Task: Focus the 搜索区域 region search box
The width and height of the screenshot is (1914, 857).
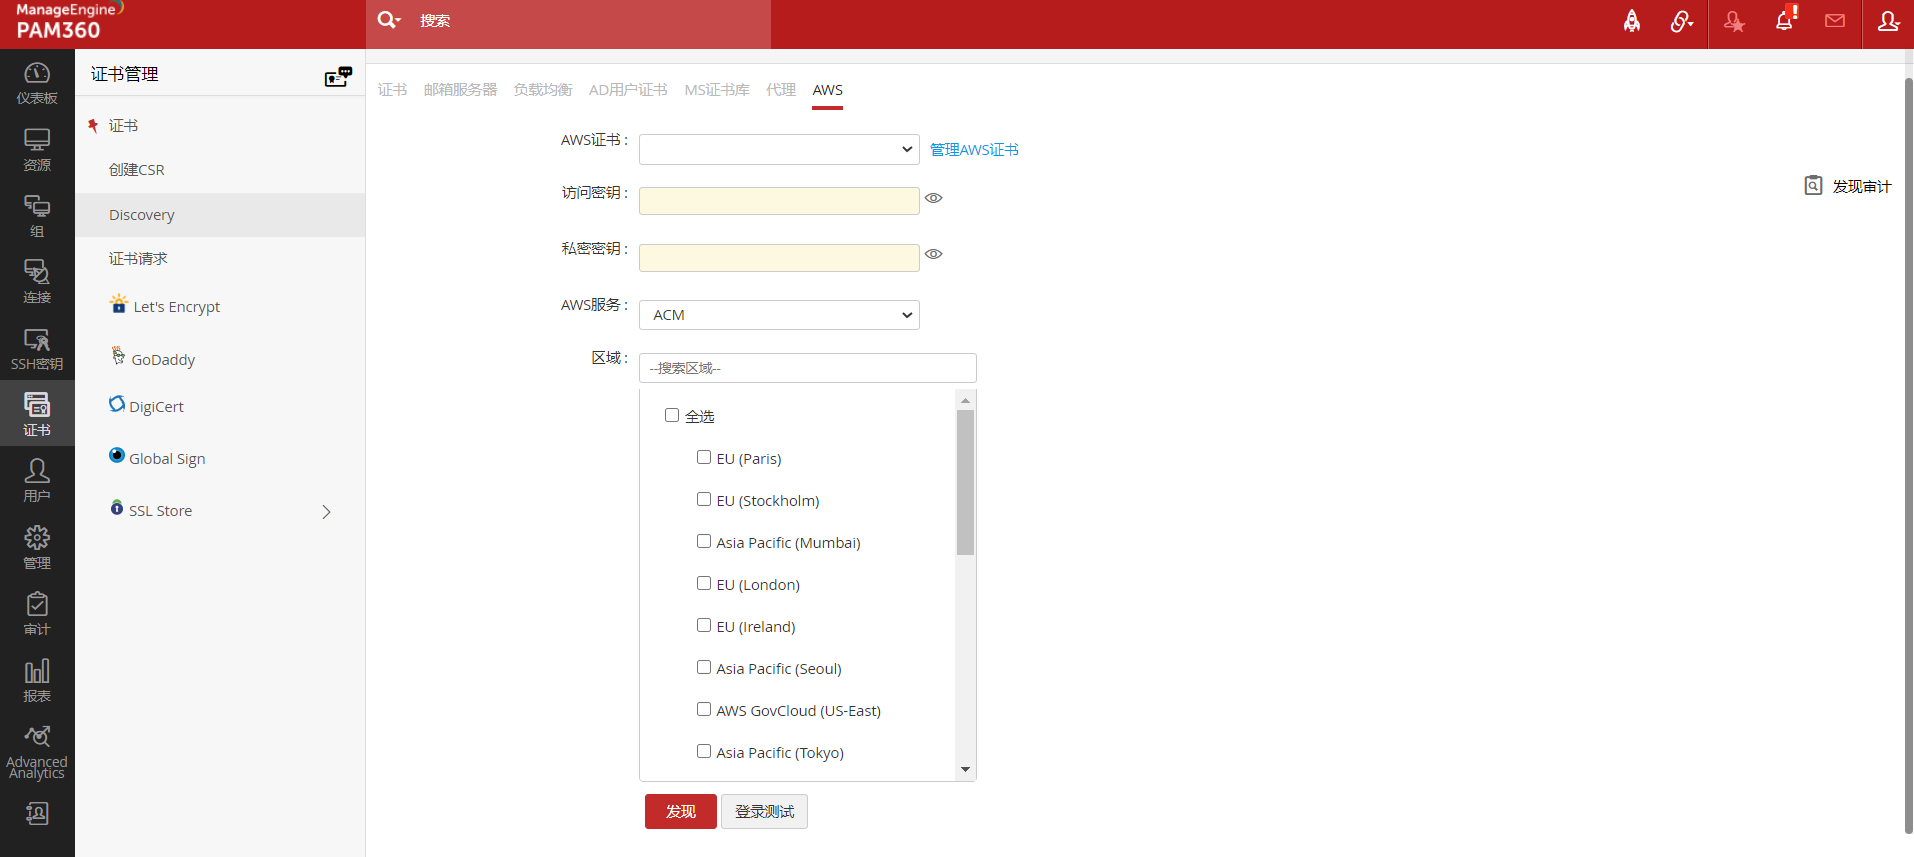Action: (x=808, y=368)
